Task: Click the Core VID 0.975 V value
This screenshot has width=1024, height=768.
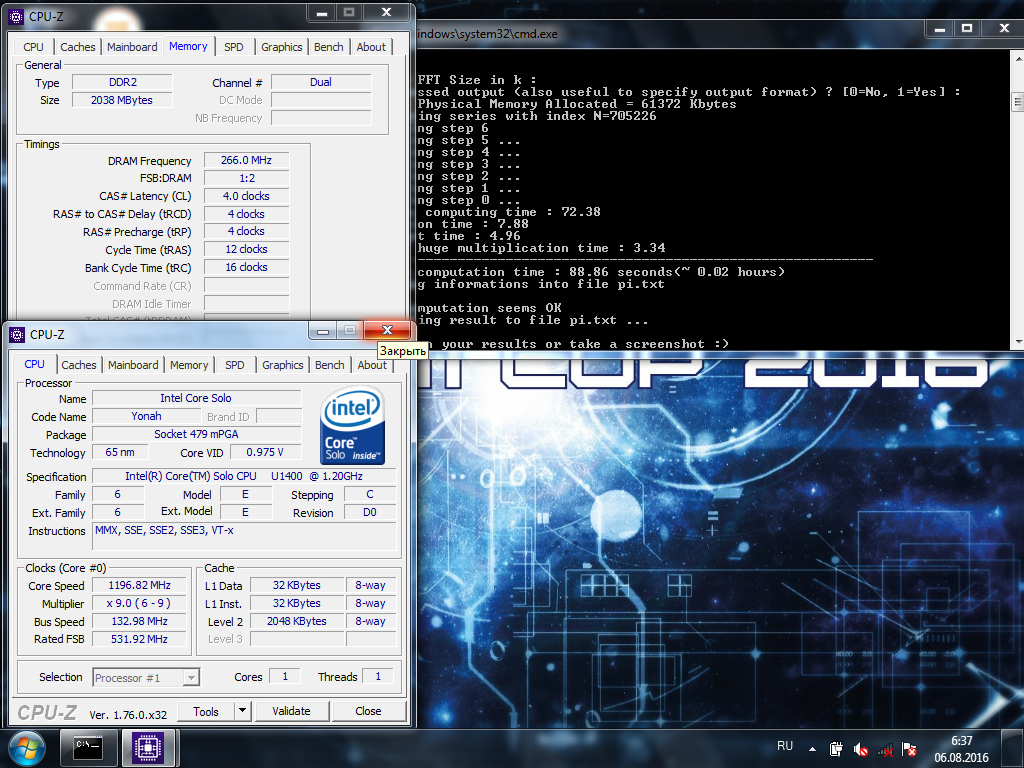Action: (x=265, y=453)
